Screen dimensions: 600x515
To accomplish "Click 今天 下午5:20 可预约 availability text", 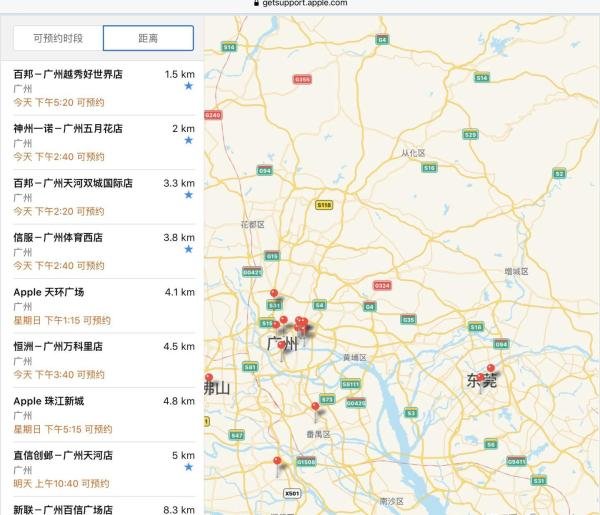I will [59, 103].
